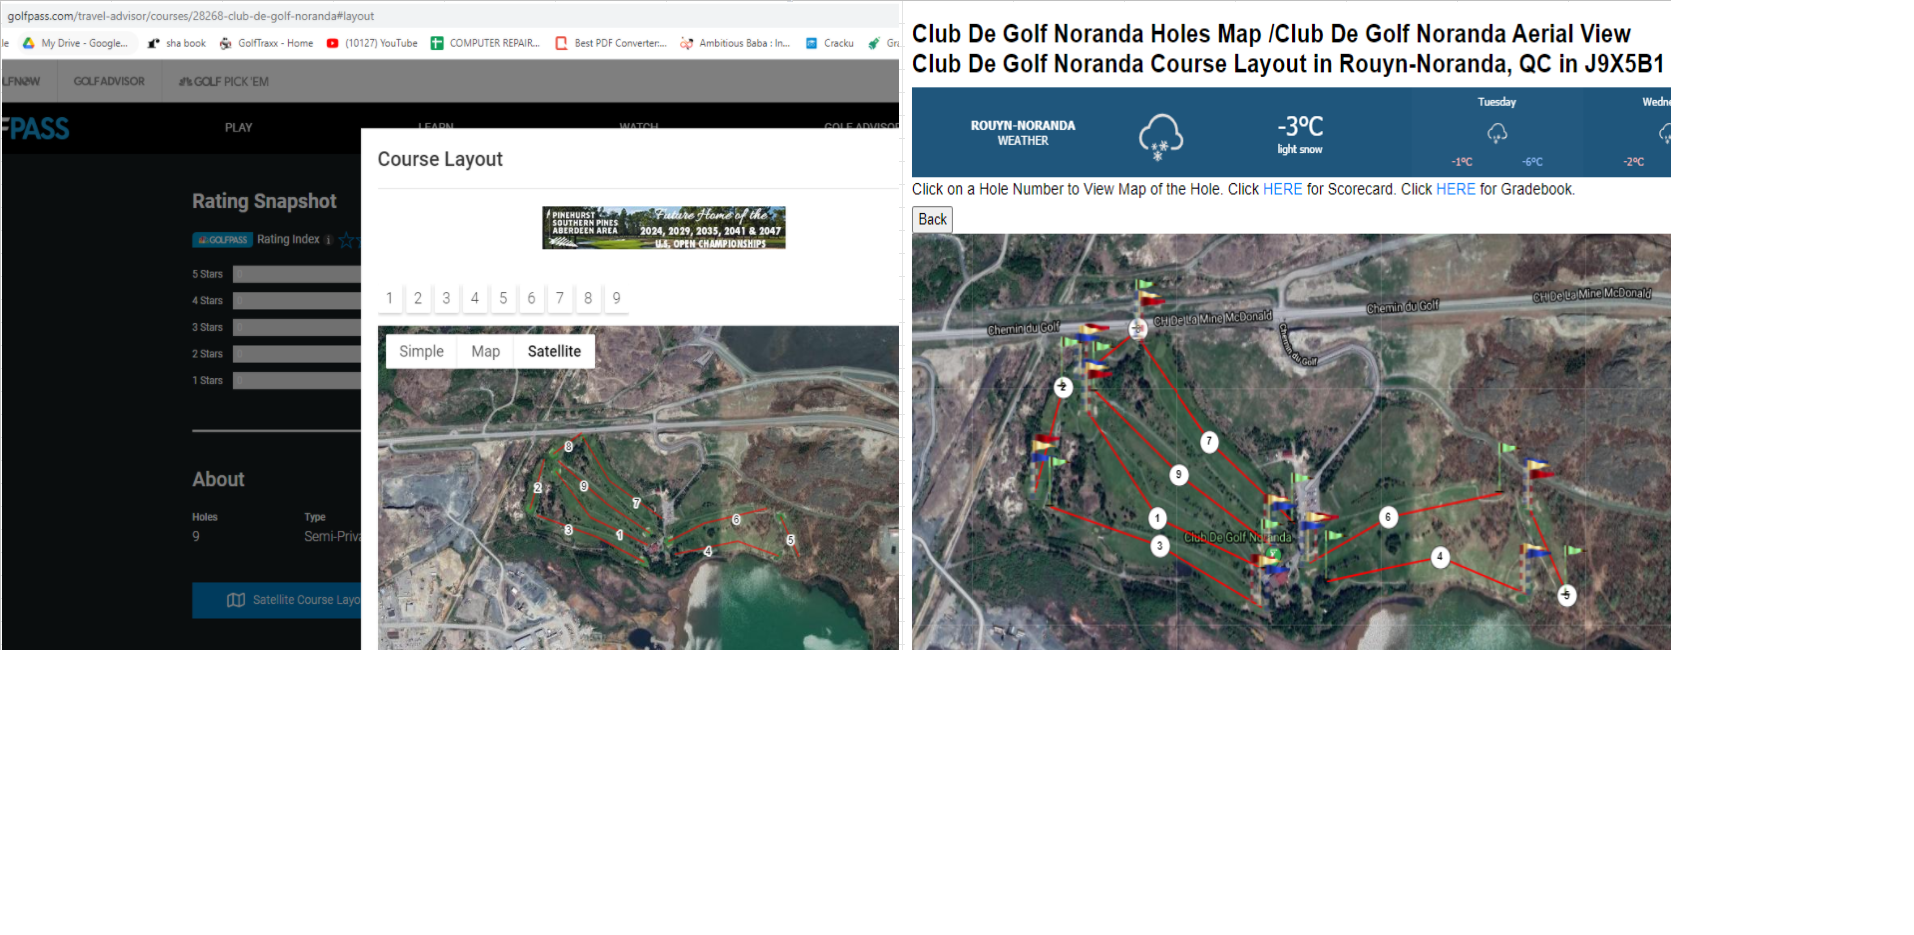
Task: Select hole 8 in Course Layout
Action: [588, 298]
